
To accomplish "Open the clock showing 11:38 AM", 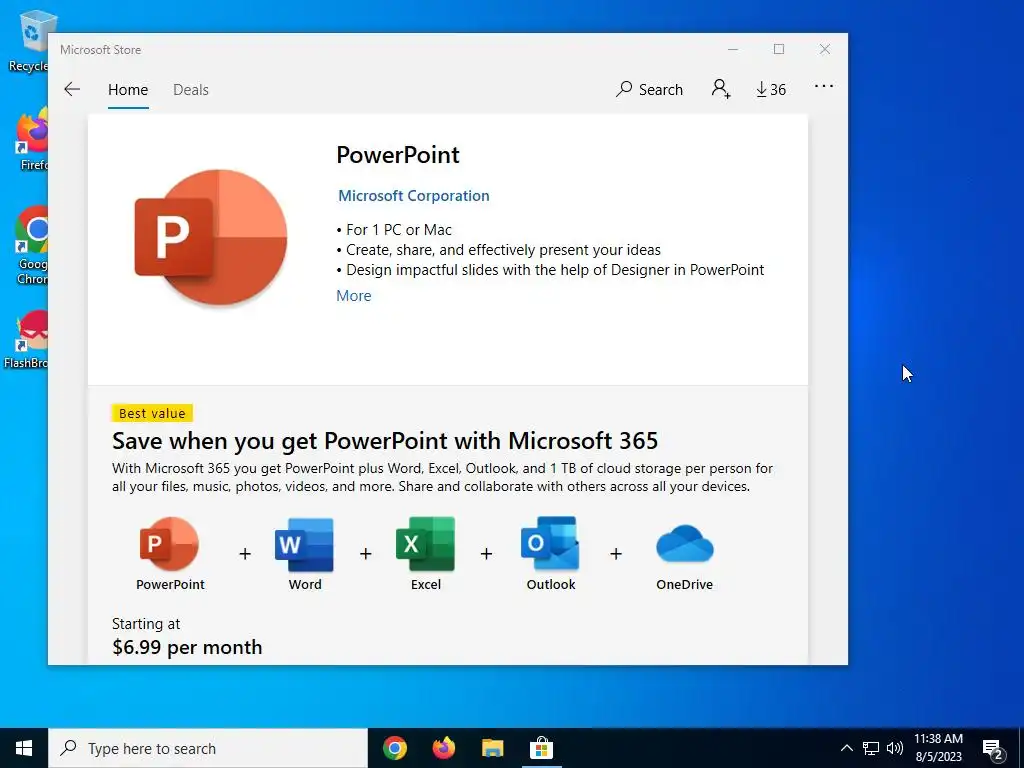I will [x=938, y=748].
